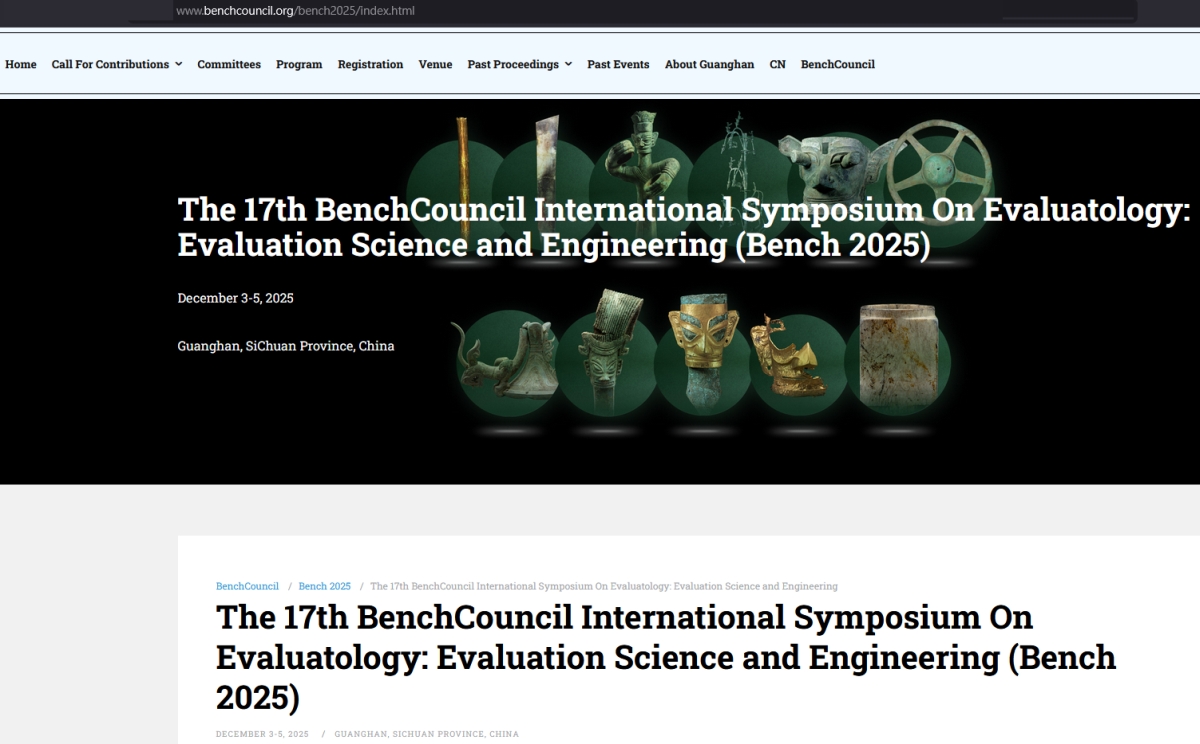
Task: Open the BenchCouncil nav link
Action: (x=837, y=64)
